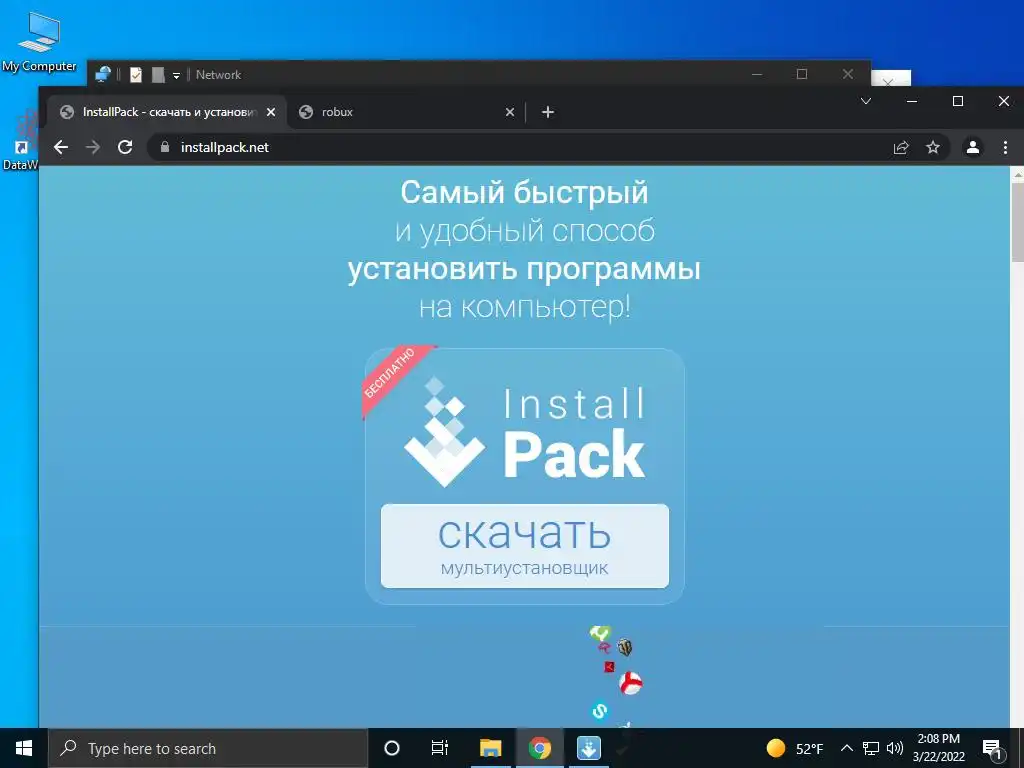This screenshot has width=1024, height=768.
Task: Click the small red square icon
Action: tap(609, 667)
